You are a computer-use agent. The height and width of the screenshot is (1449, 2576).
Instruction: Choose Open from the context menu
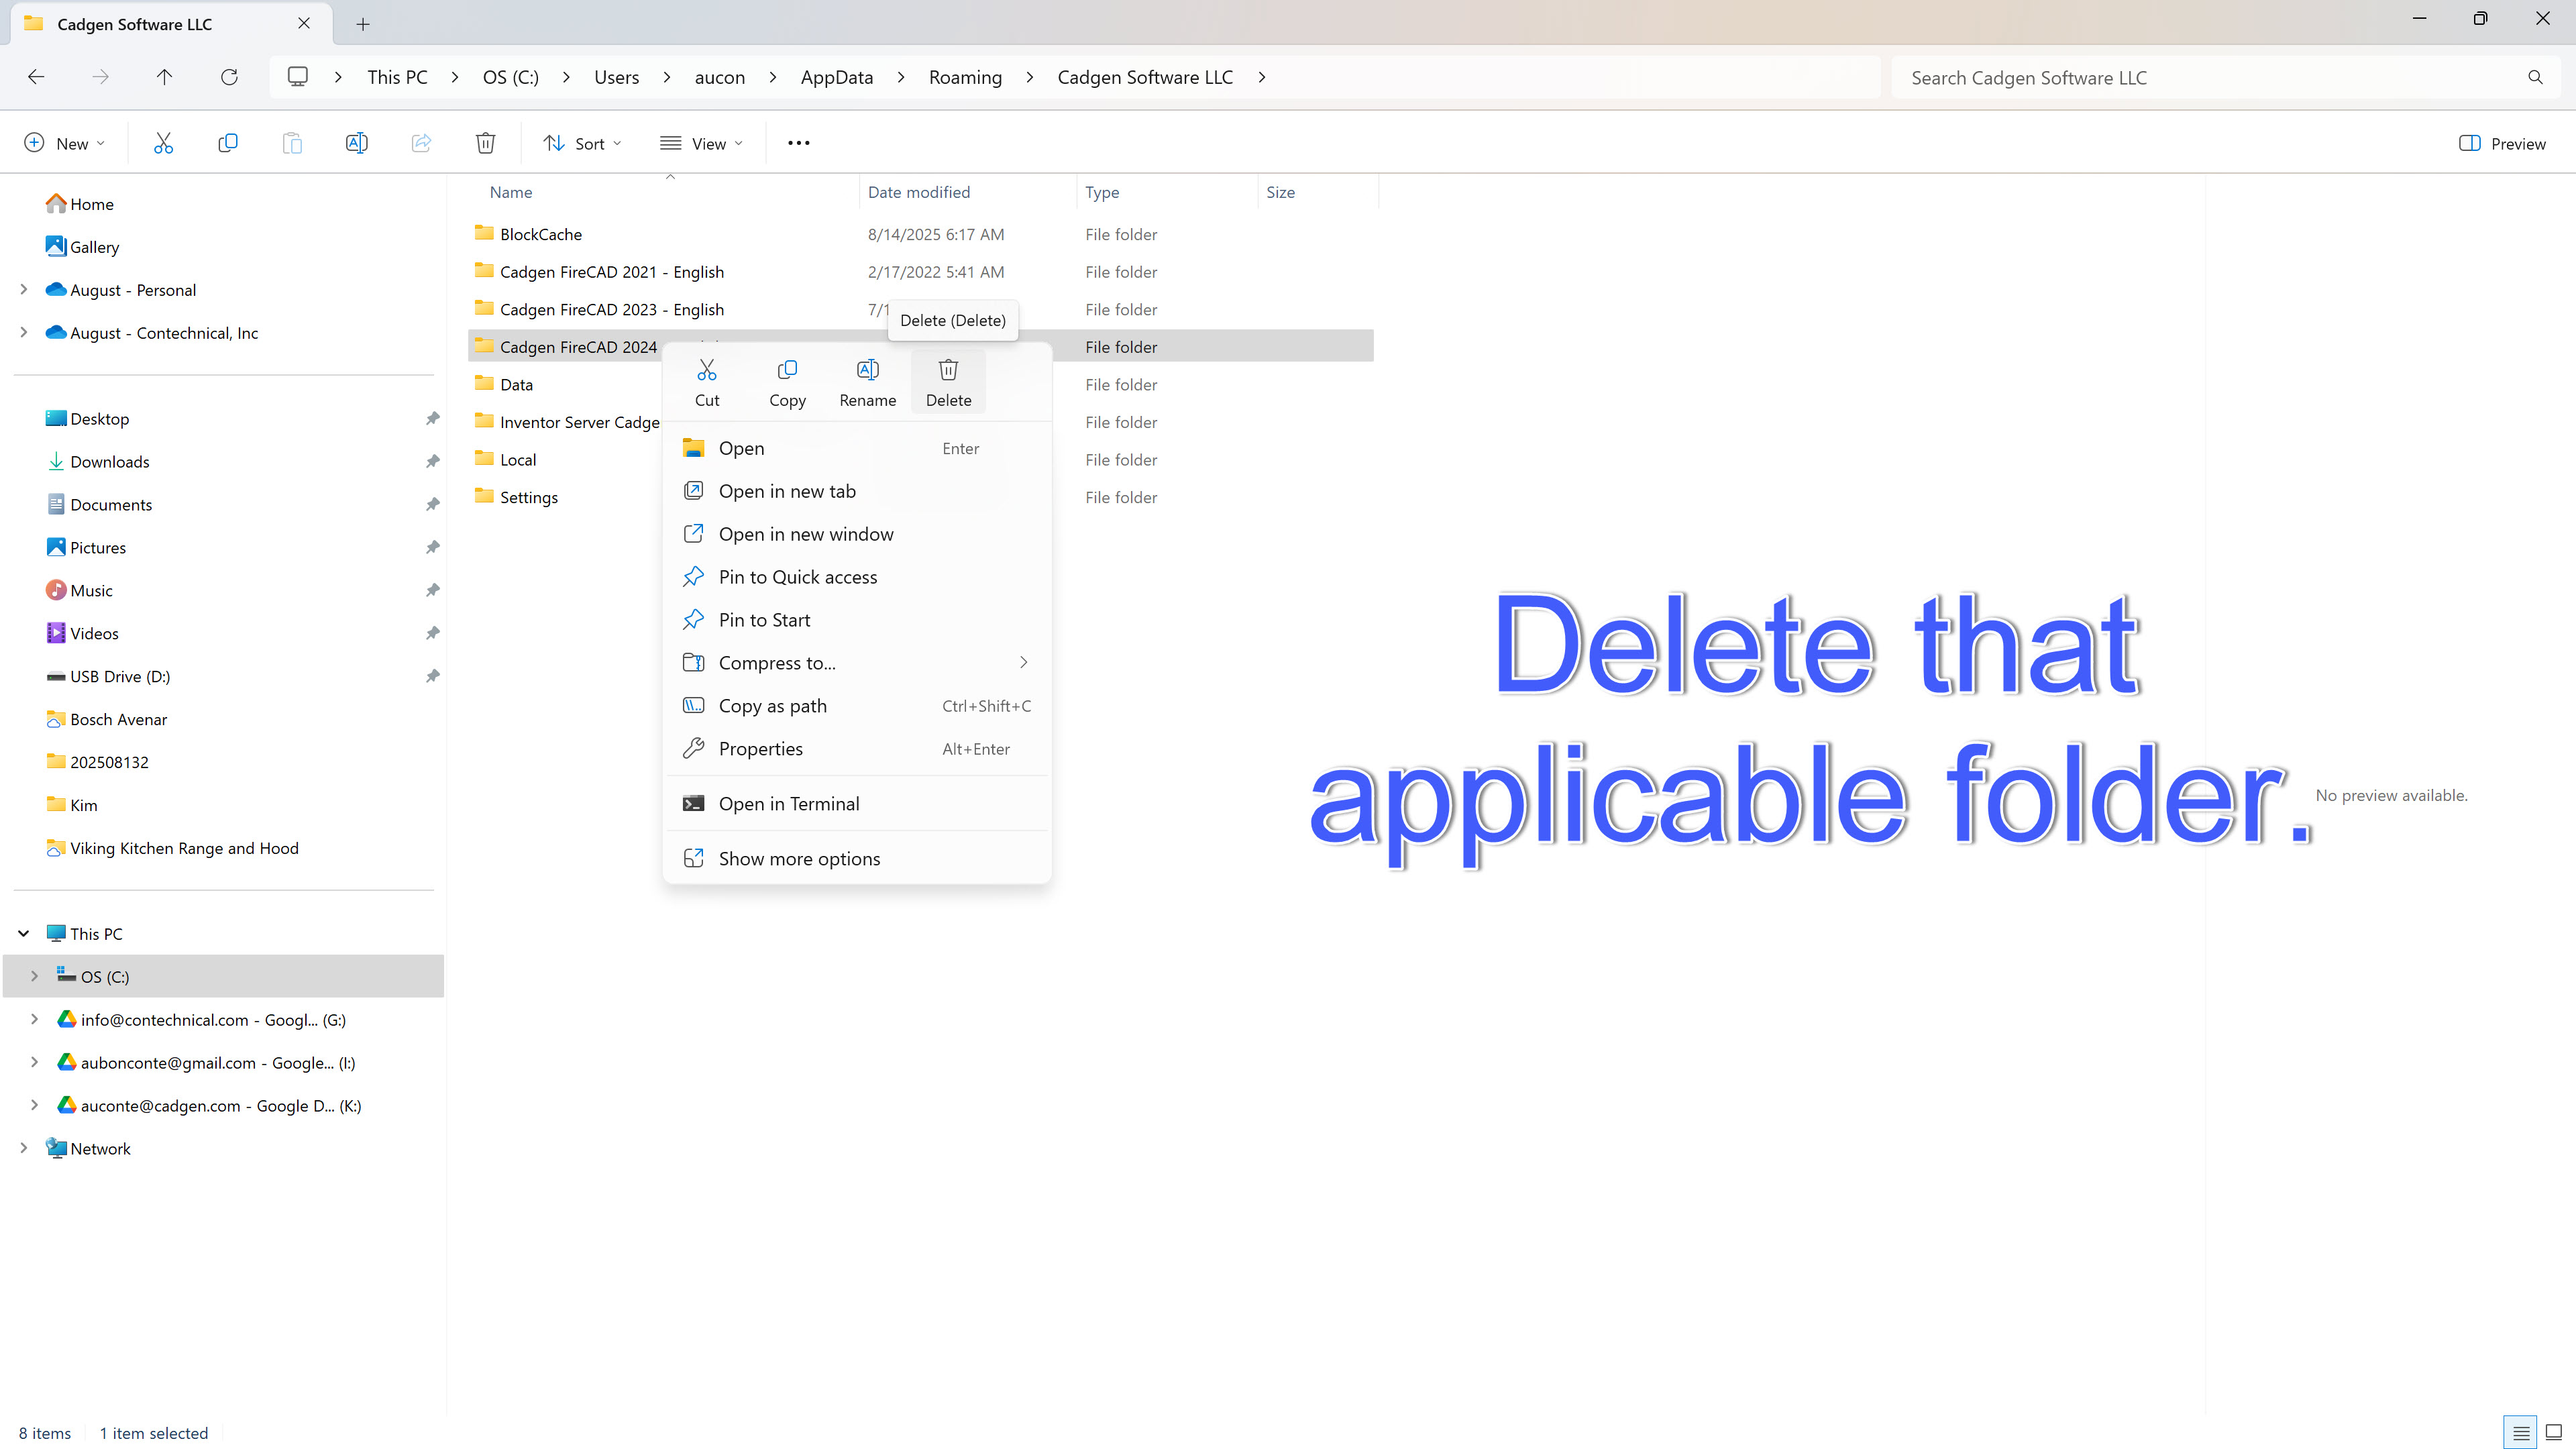point(857,448)
